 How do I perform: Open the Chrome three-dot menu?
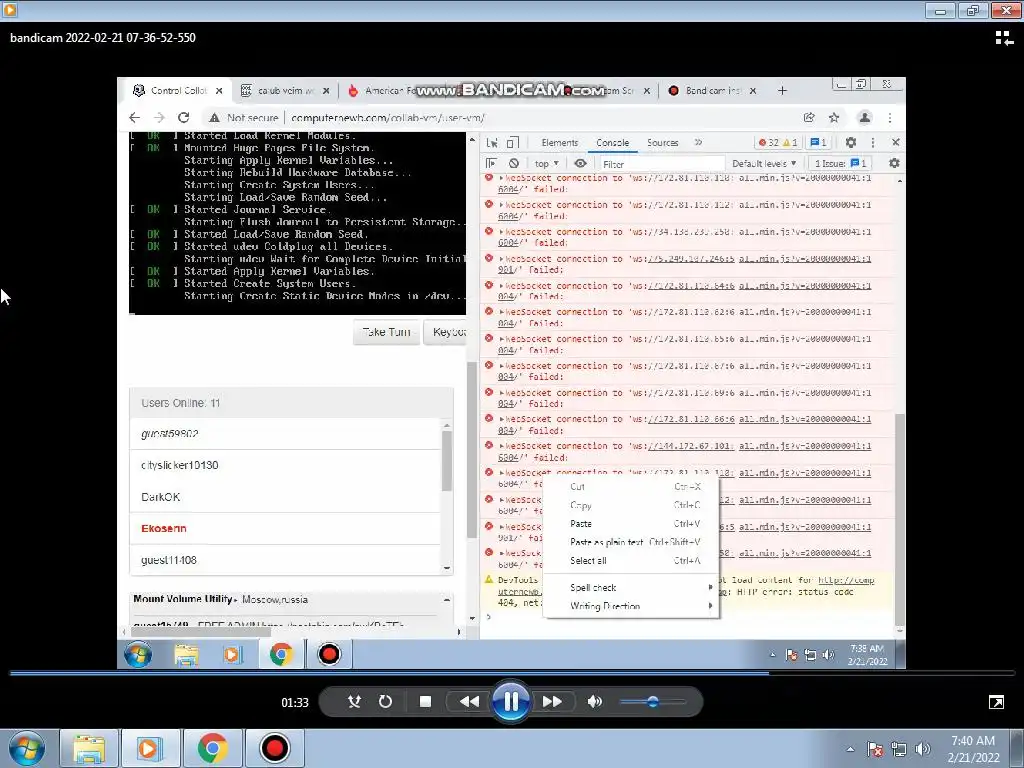pos(890,118)
